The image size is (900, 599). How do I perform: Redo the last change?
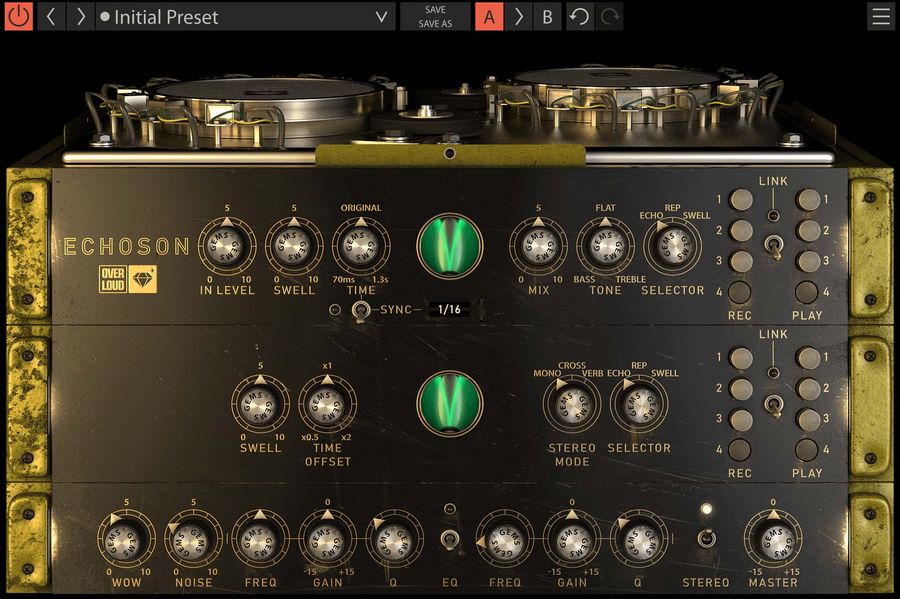click(609, 17)
